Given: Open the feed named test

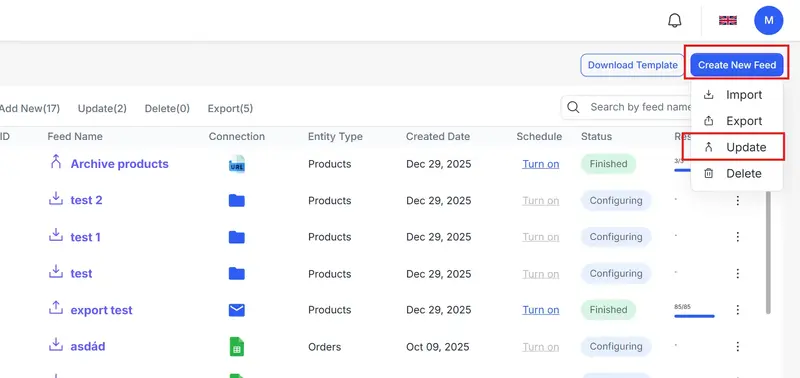Looking at the screenshot, I should pos(81,273).
